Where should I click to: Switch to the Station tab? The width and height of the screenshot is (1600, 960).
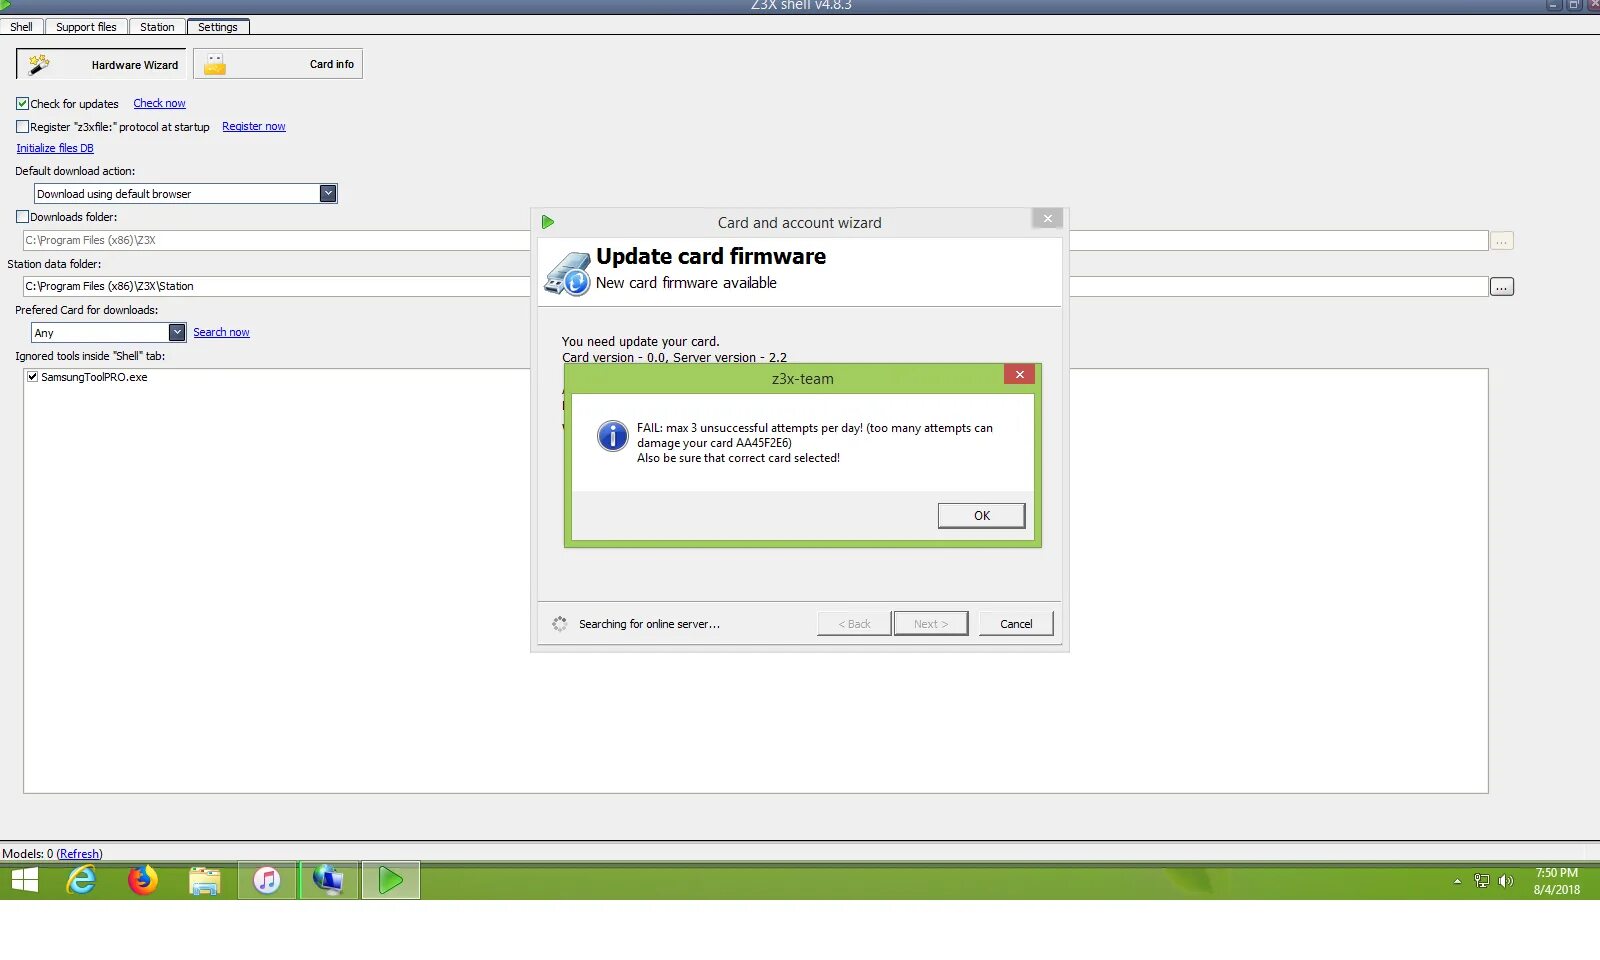pyautogui.click(x=157, y=27)
